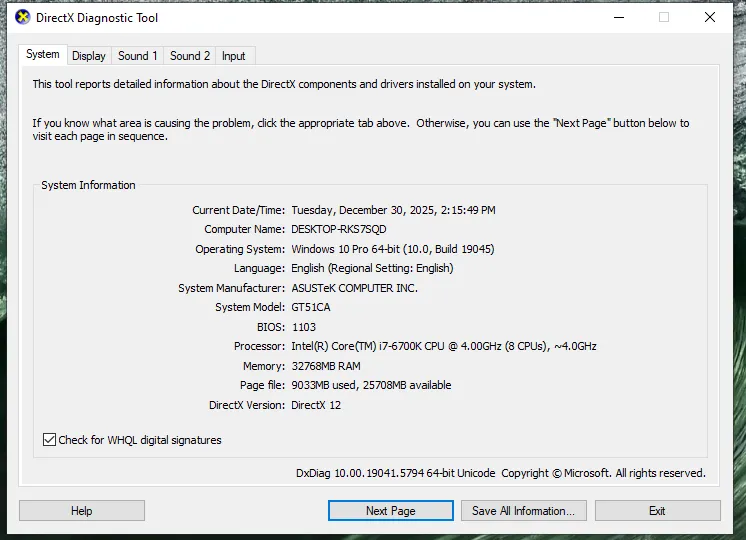Click the Processor value Intel Core i7-6700K
746x540 pixels.
click(x=443, y=347)
